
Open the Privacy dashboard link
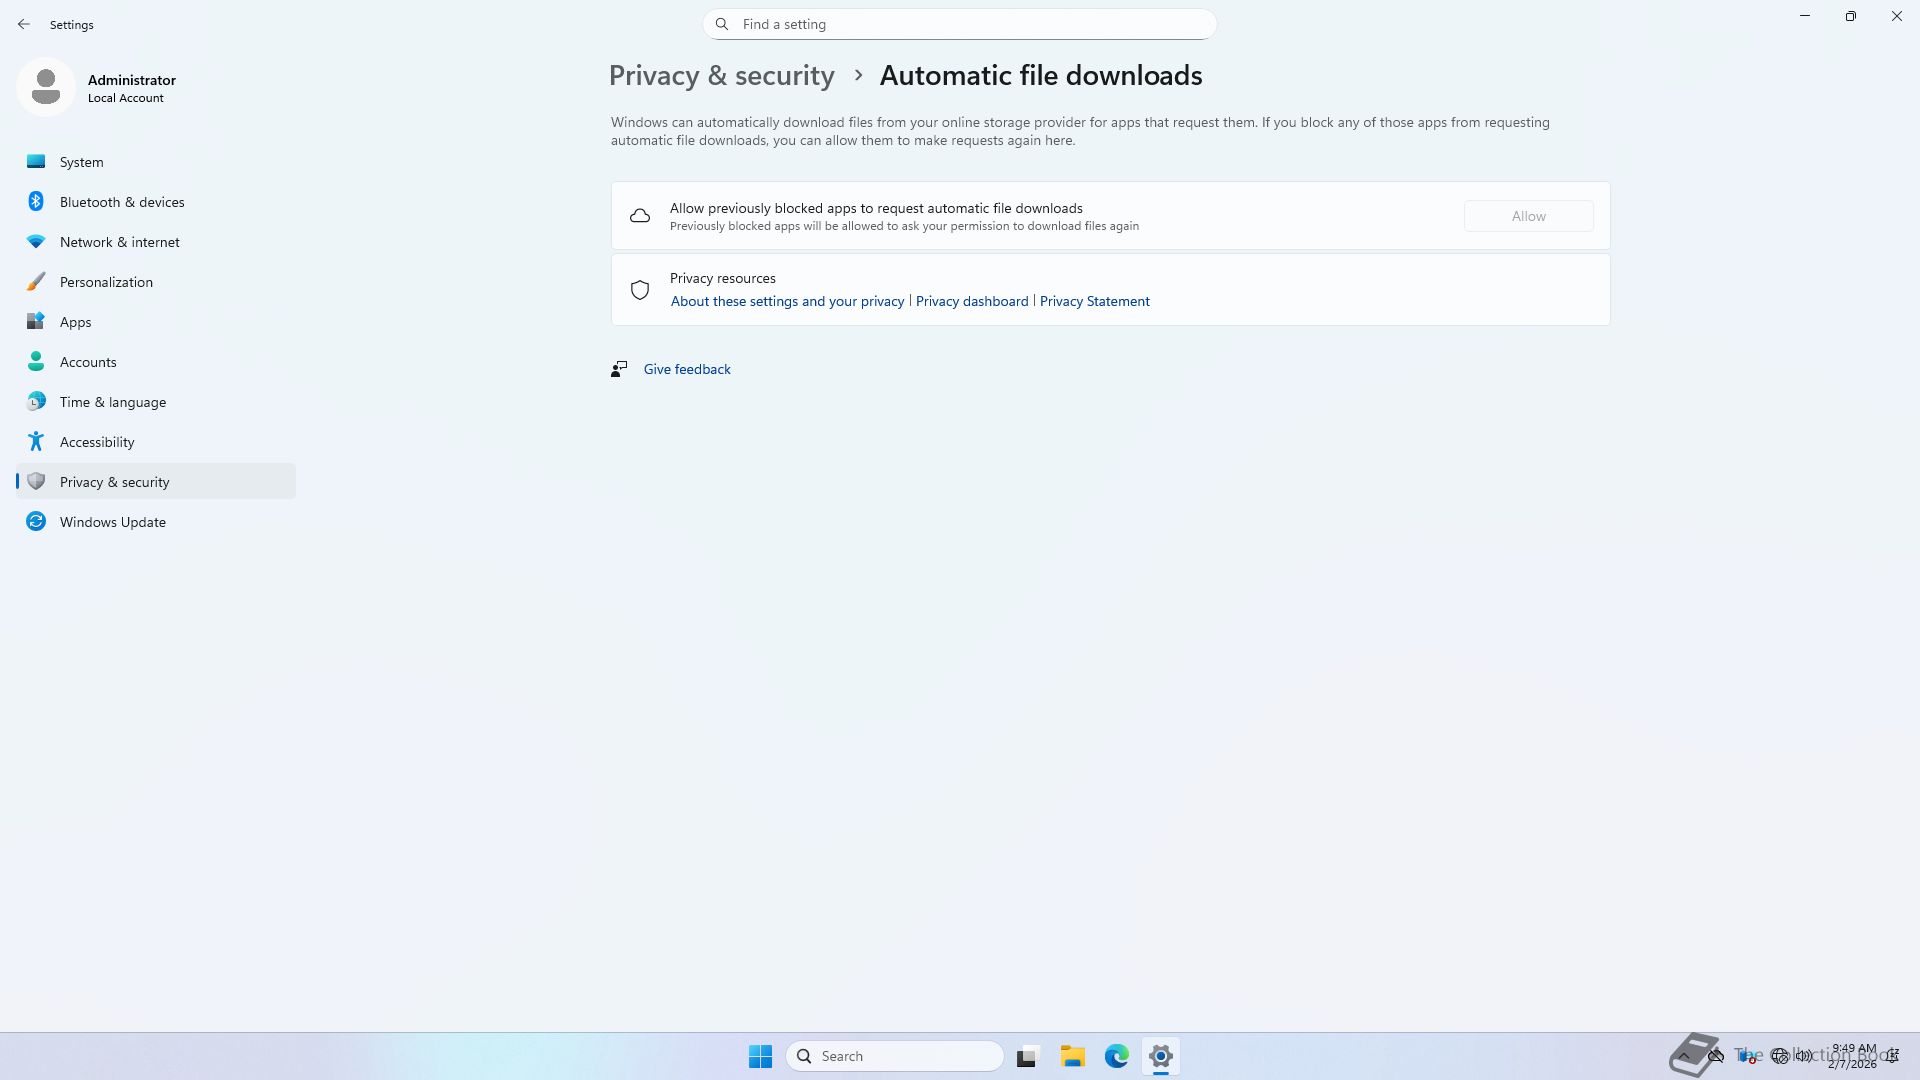(971, 301)
